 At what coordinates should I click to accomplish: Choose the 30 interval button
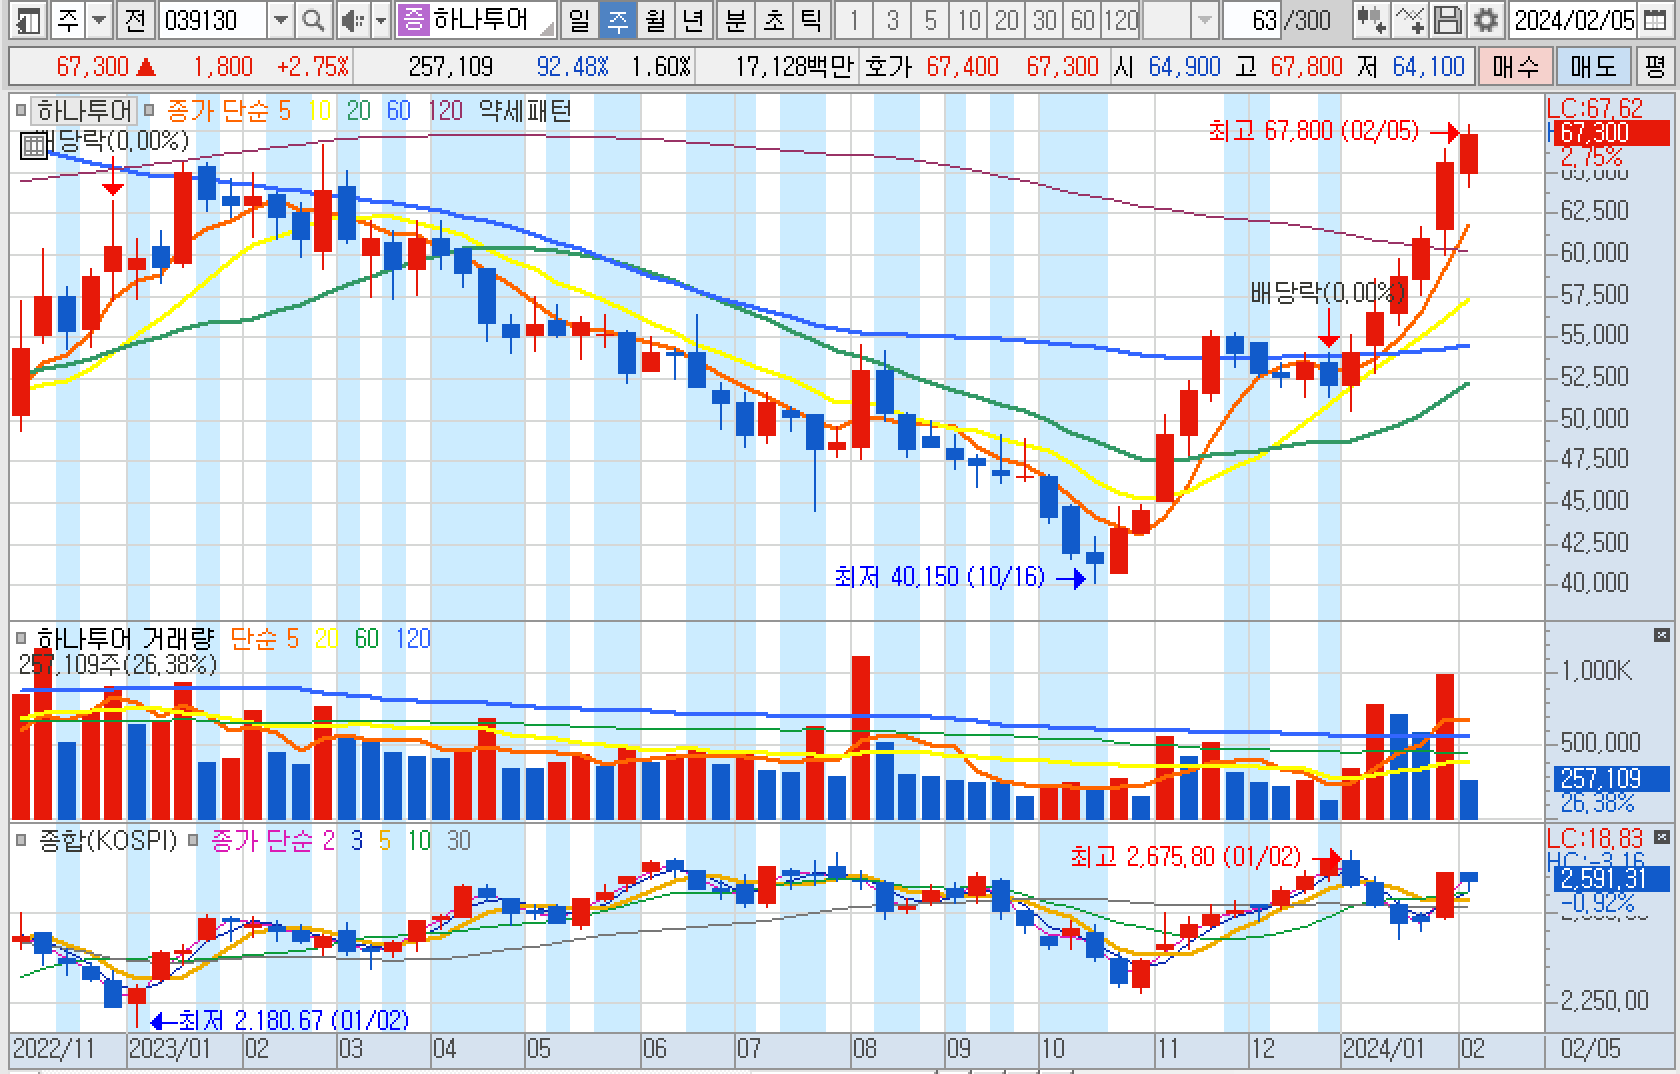point(1045,20)
